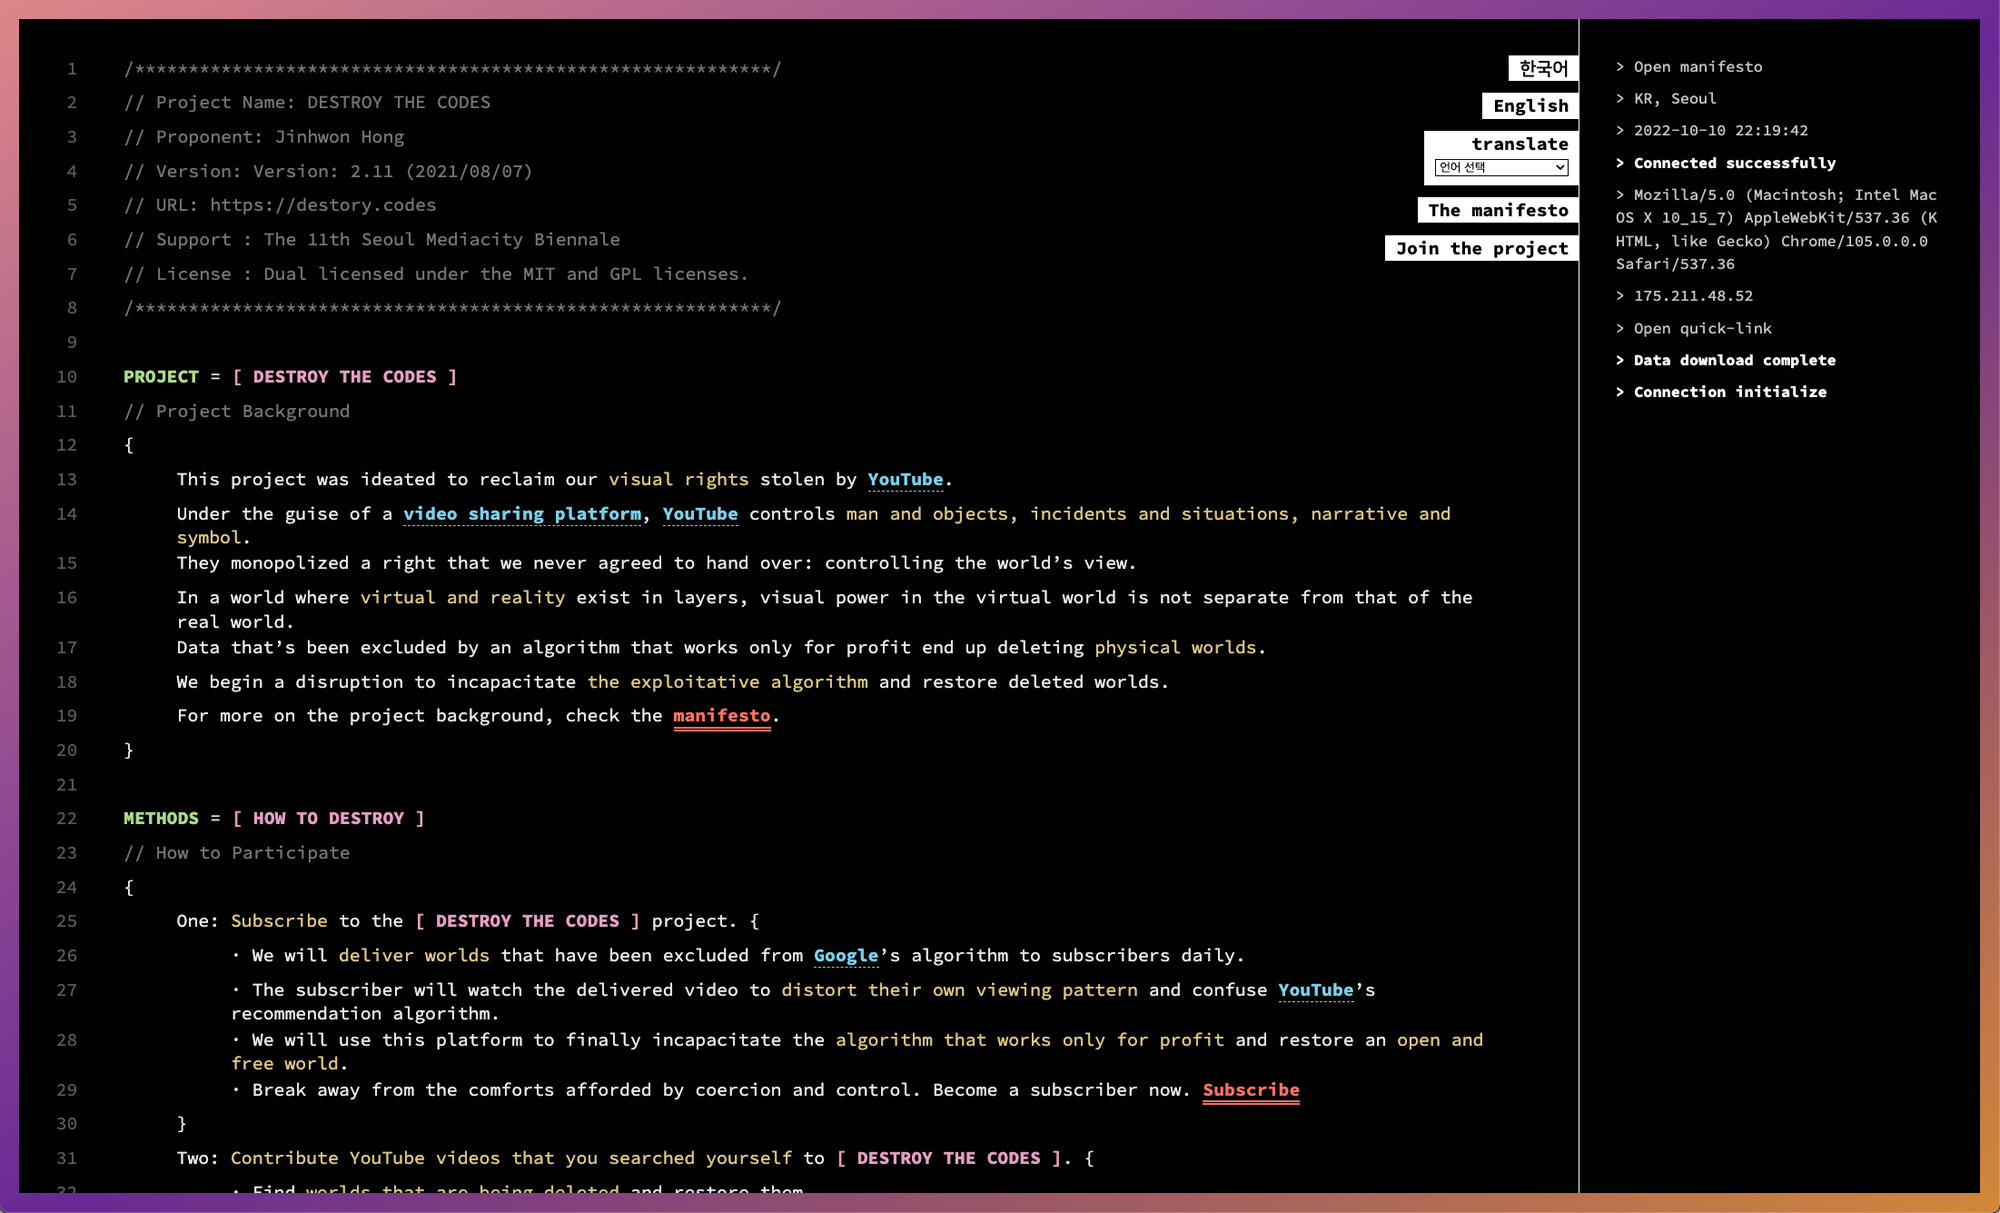Screen dimensions: 2000x1213
Task: Open The manifesto menu item
Action: (1497, 210)
